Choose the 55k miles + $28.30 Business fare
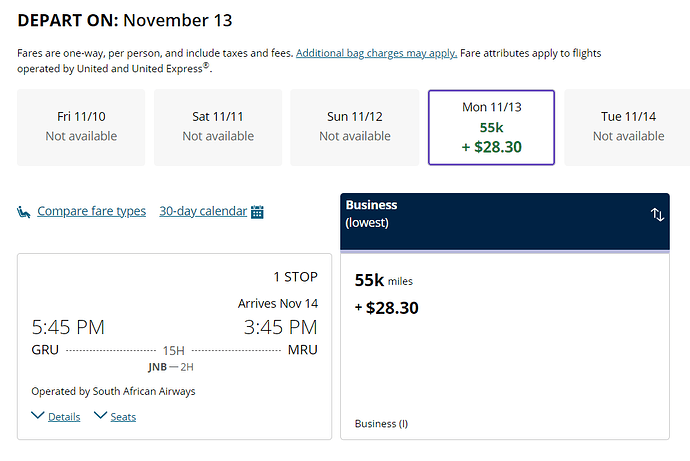The width and height of the screenshot is (690, 461). [505, 345]
